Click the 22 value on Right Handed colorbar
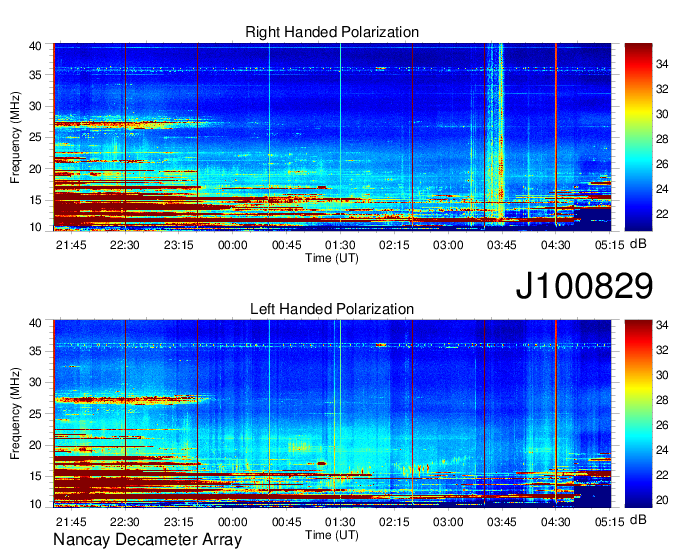This screenshot has height=552, width=680. click(x=662, y=214)
